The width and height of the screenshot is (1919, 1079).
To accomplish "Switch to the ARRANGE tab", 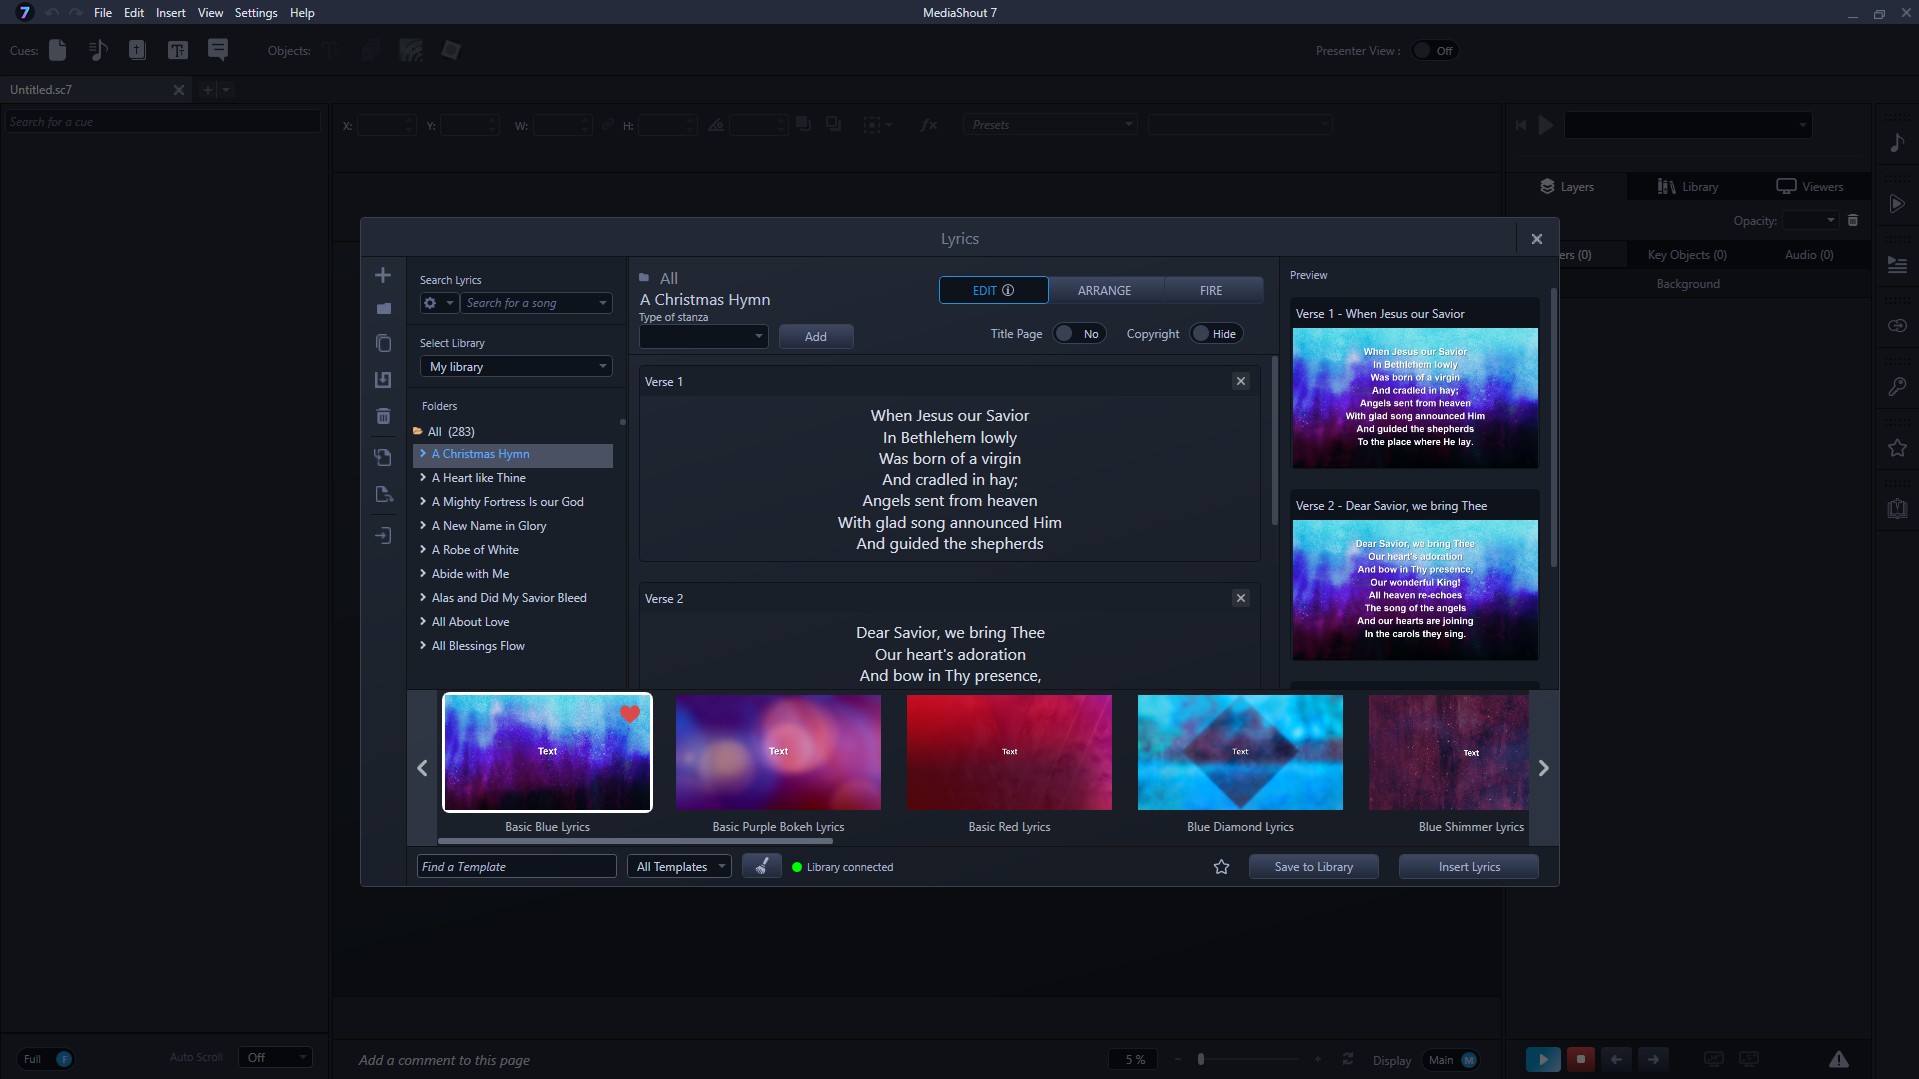I will [1104, 290].
